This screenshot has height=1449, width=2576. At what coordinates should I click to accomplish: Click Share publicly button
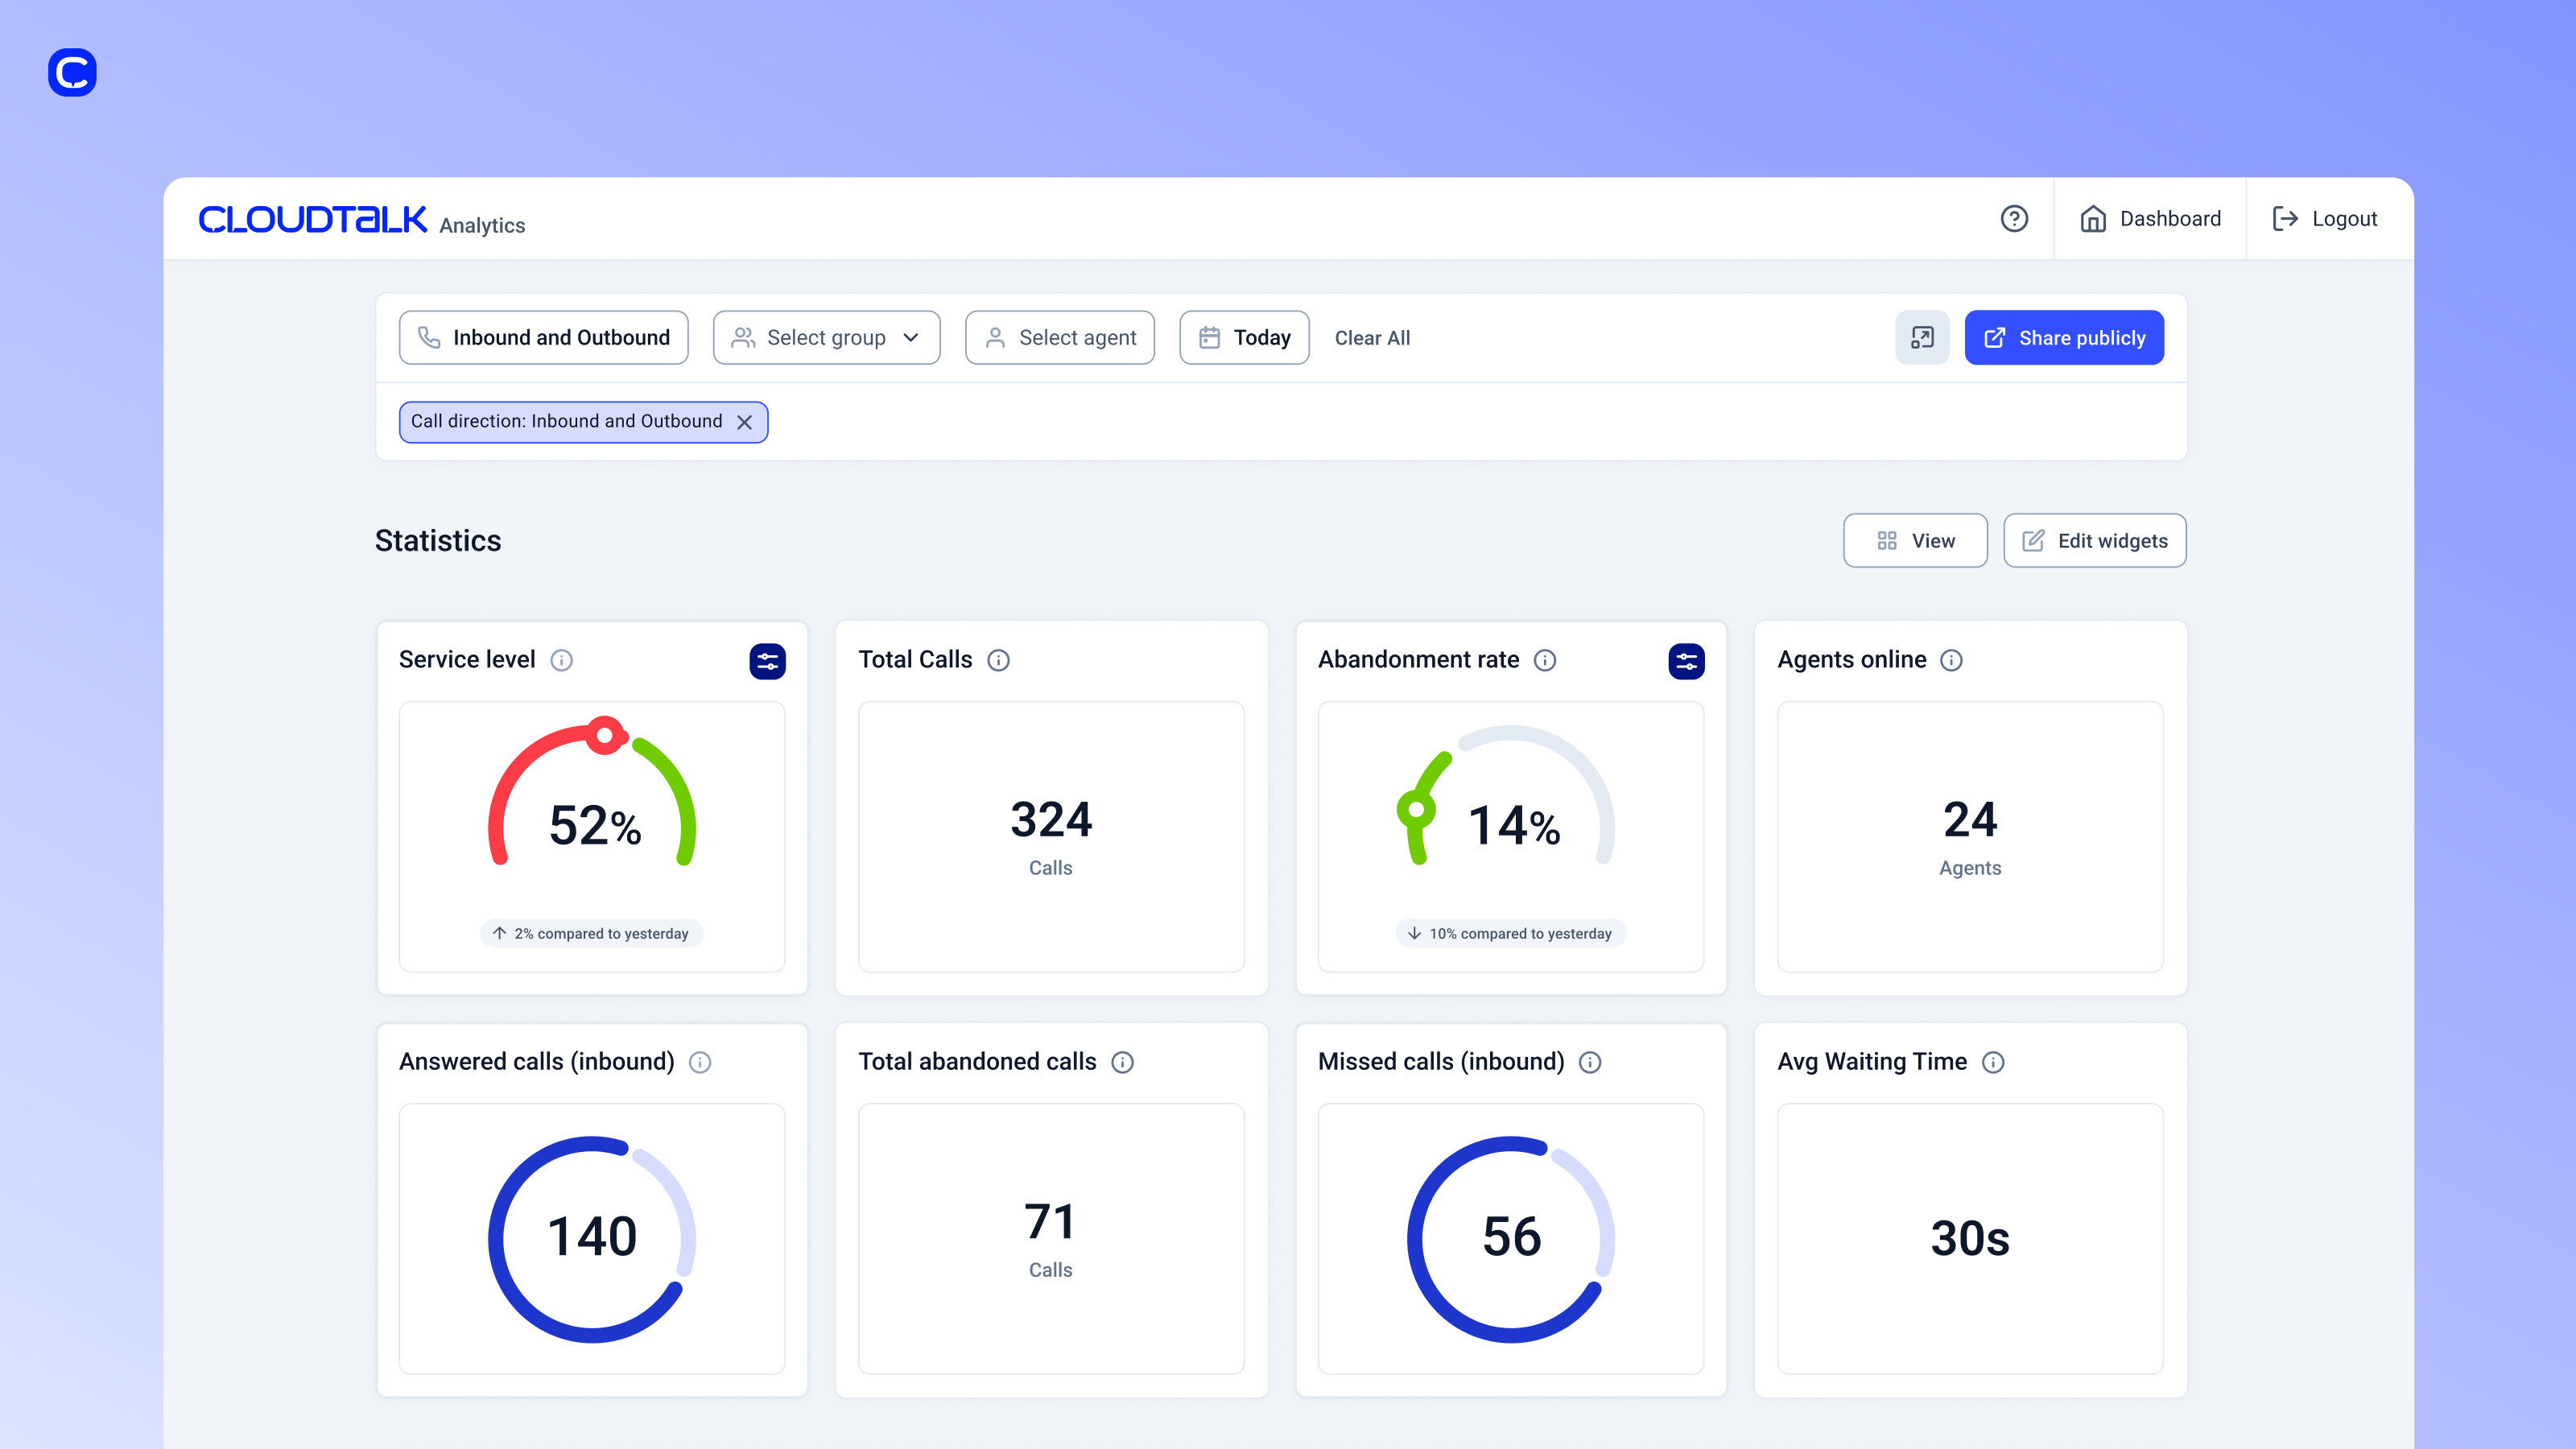2064,338
